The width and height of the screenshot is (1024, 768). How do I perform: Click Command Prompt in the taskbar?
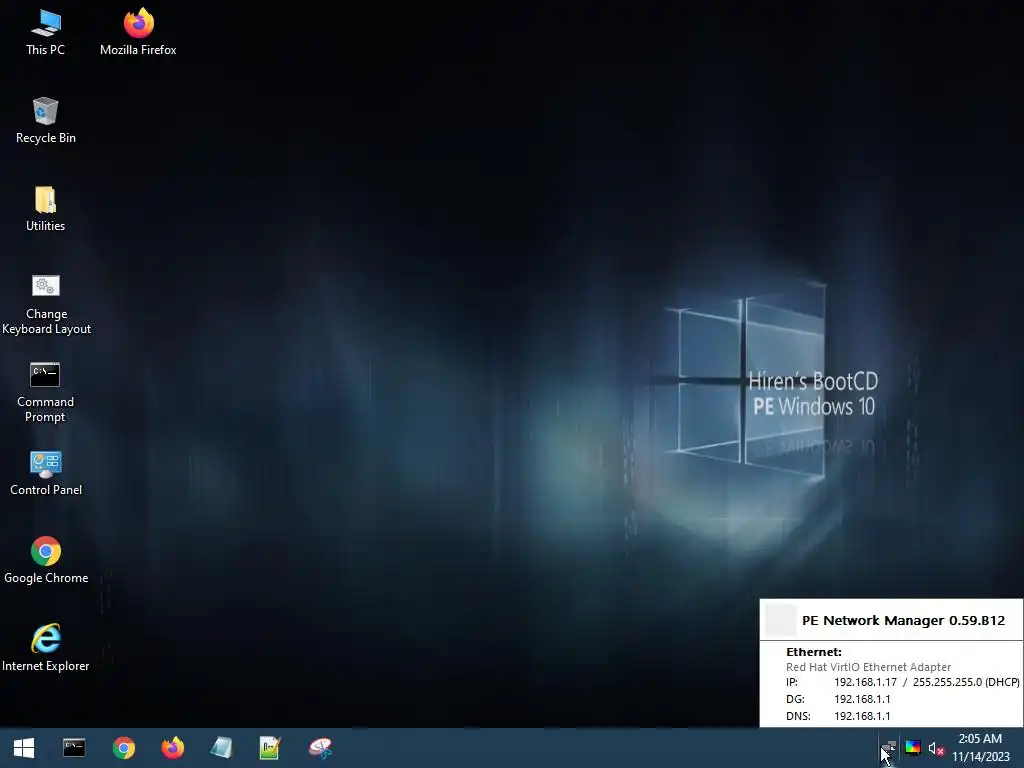click(x=74, y=748)
